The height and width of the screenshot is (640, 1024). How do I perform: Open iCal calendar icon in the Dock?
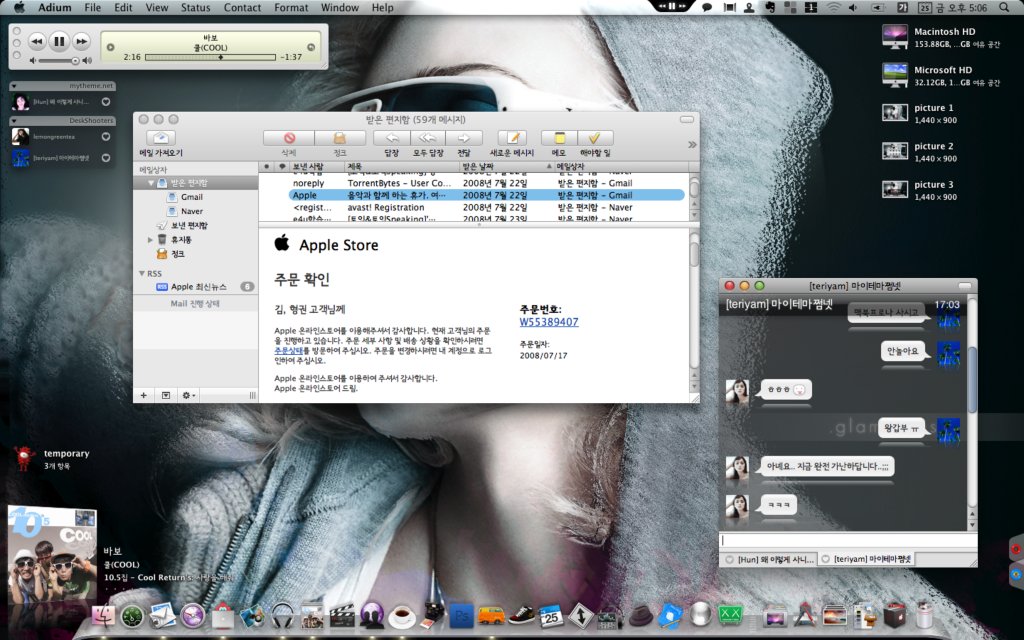click(551, 615)
